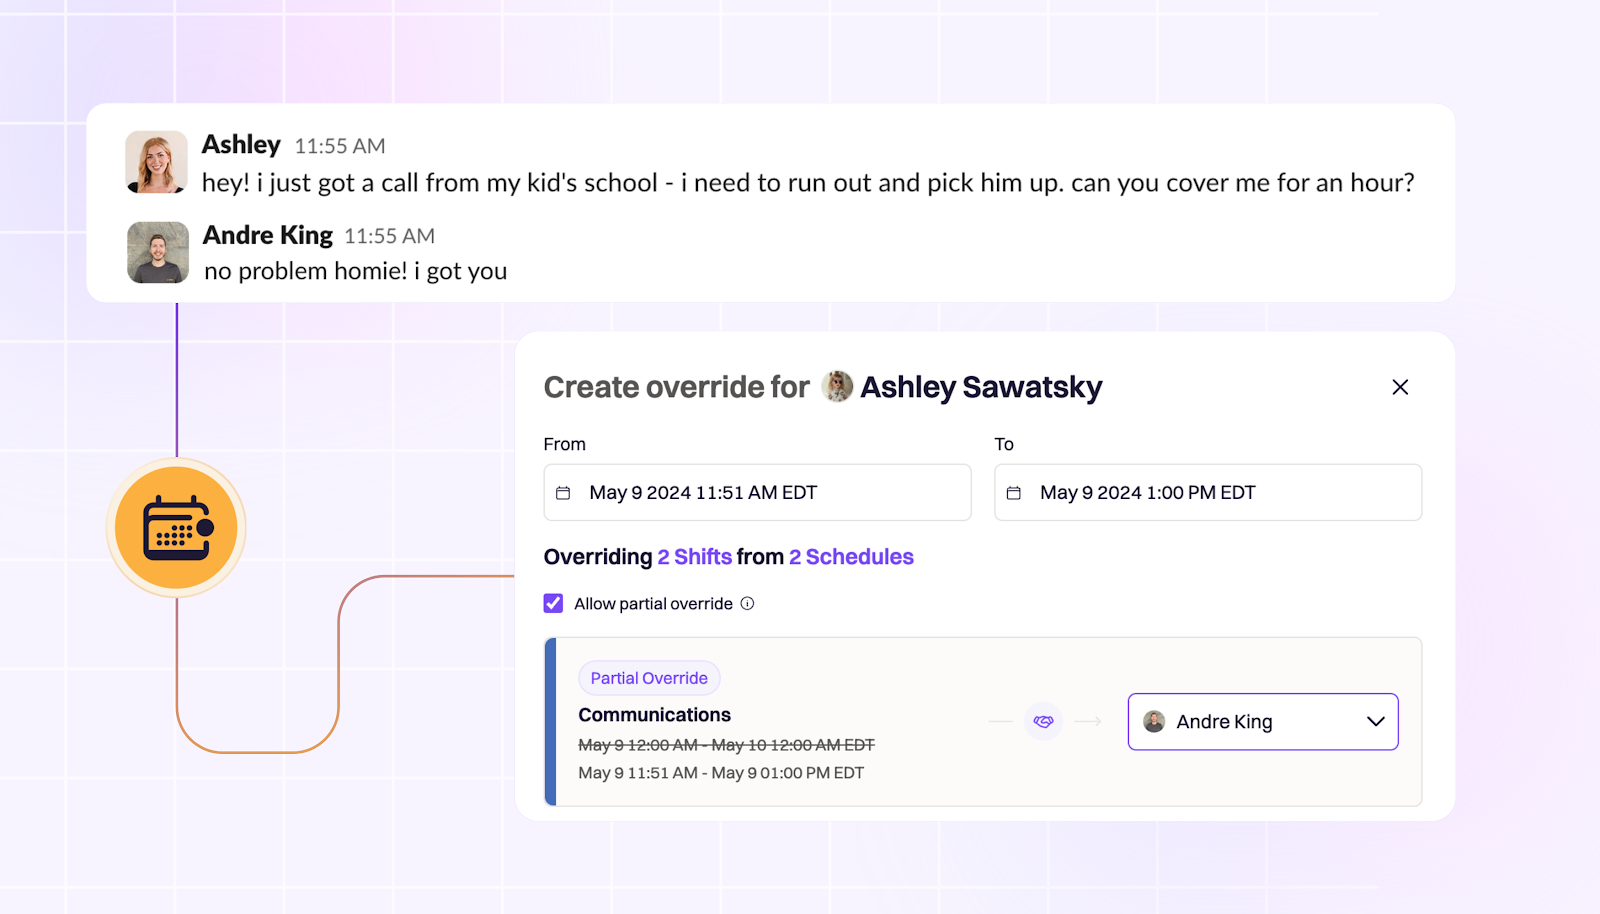Open the calendar picker in the To field
This screenshot has height=914, width=1600.
click(x=1016, y=492)
